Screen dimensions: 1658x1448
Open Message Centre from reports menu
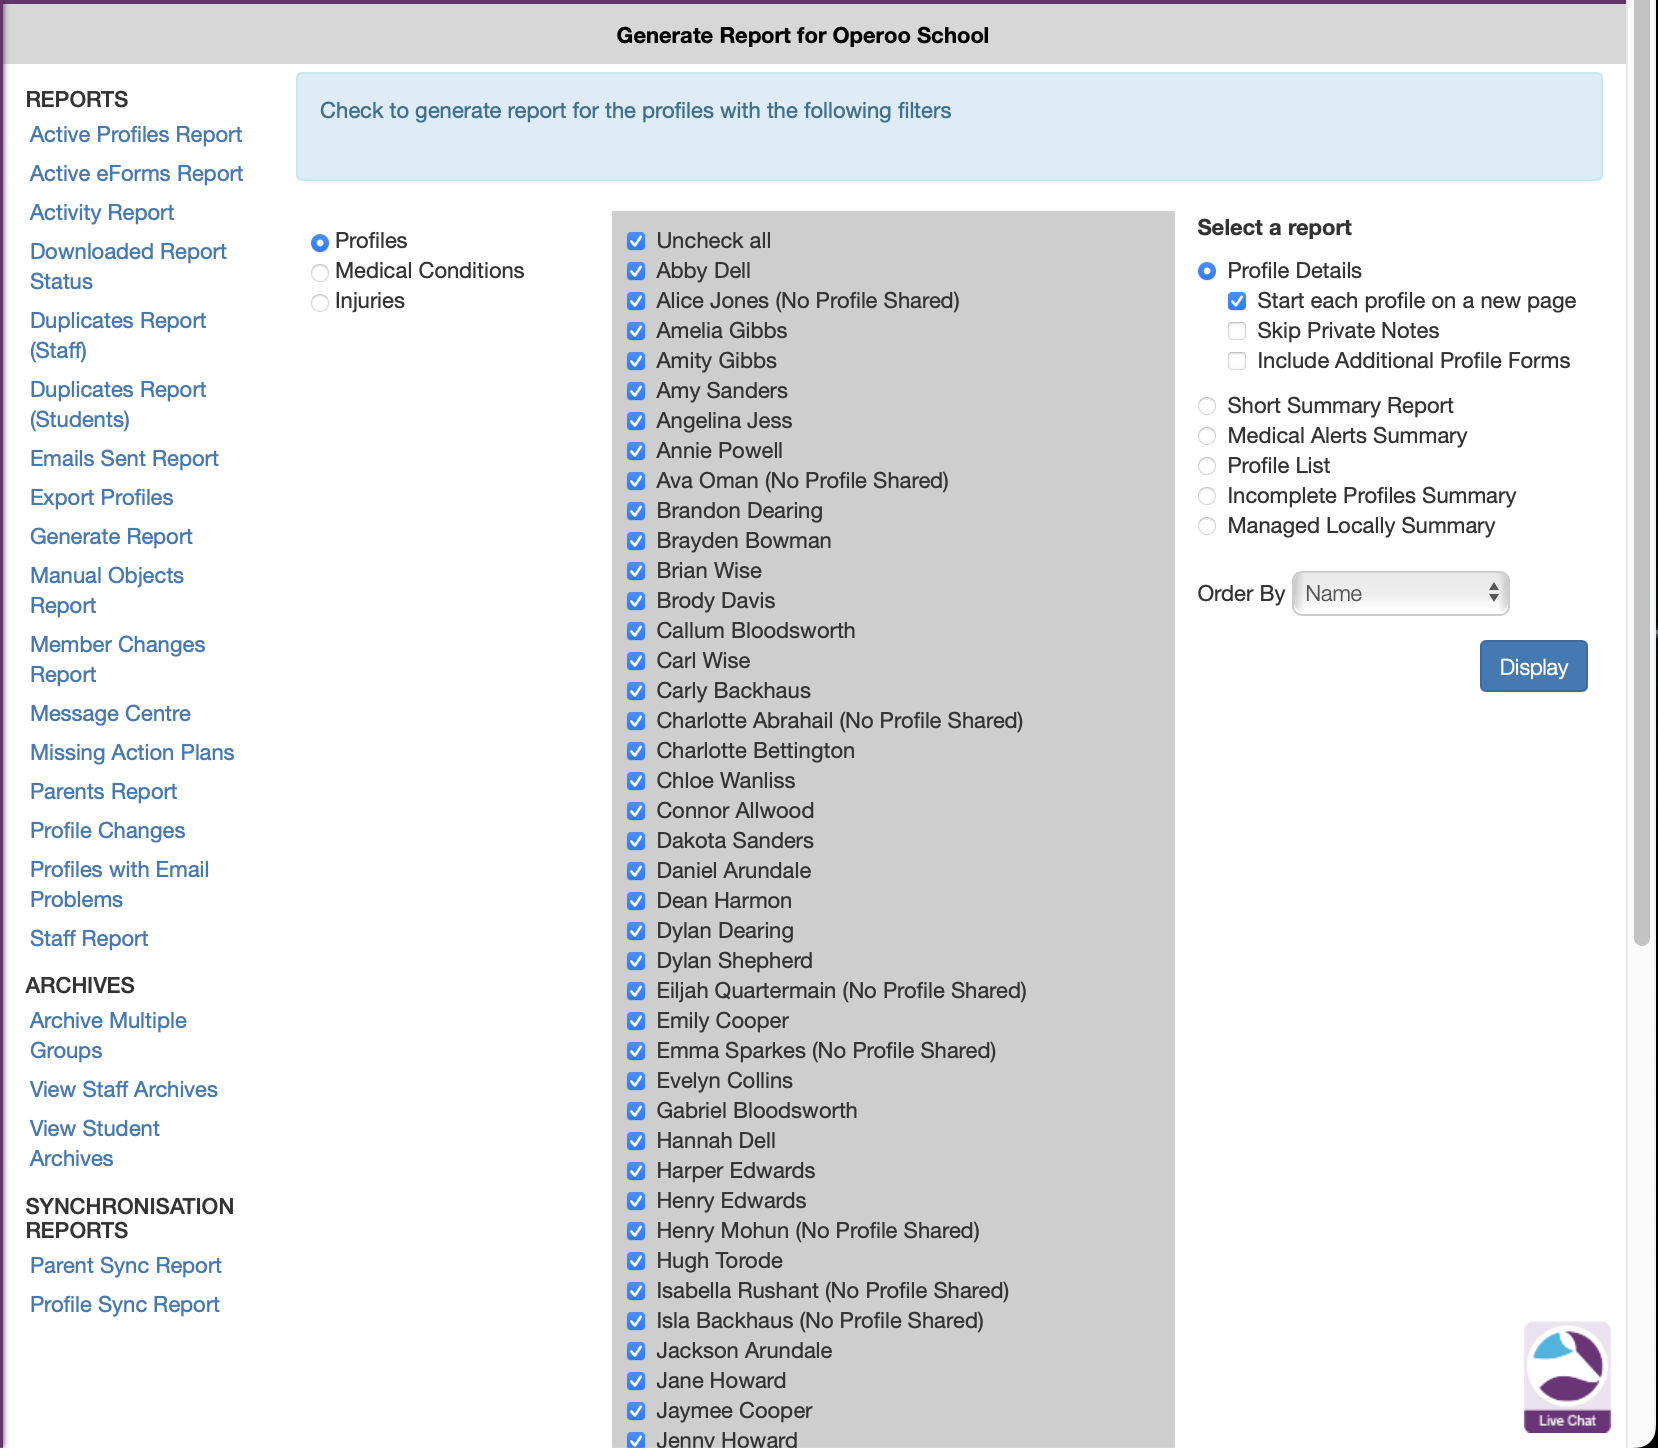pos(110,714)
